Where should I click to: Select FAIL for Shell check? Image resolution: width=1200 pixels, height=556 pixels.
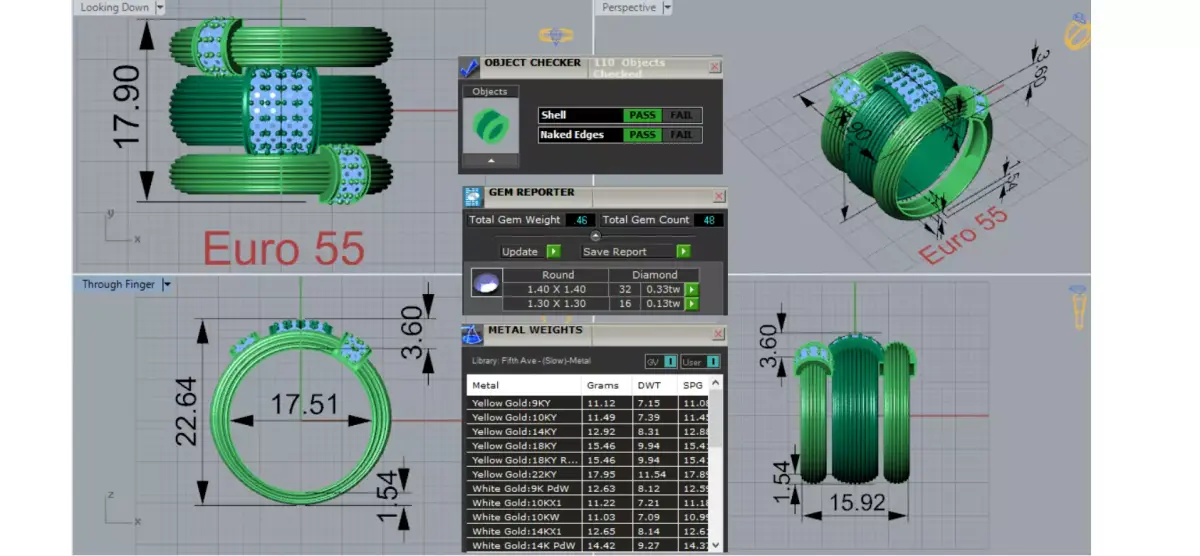point(681,115)
